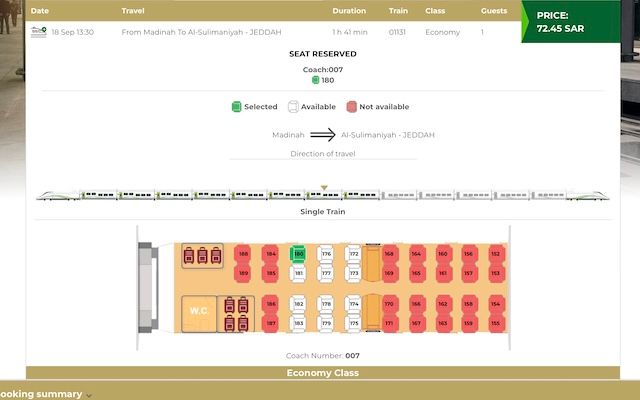Pick seat 174 on the seat map
This screenshot has height=400, width=640.
(x=353, y=303)
